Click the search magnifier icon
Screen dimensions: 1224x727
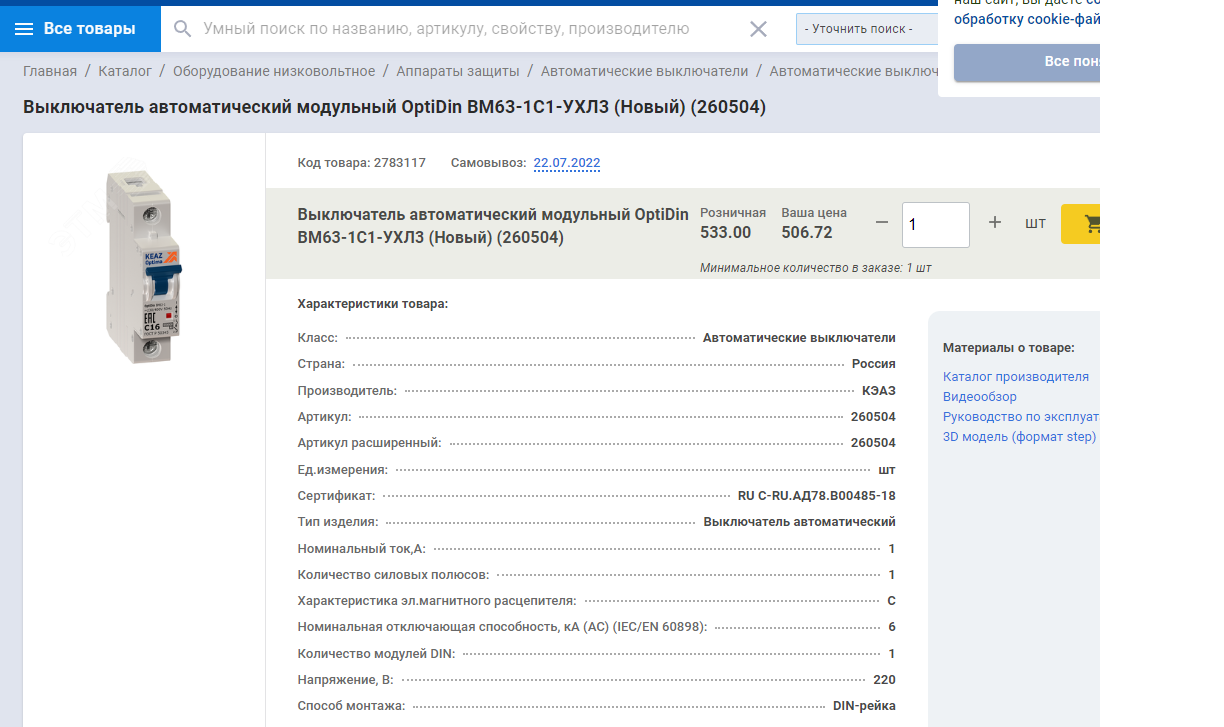click(x=182, y=29)
